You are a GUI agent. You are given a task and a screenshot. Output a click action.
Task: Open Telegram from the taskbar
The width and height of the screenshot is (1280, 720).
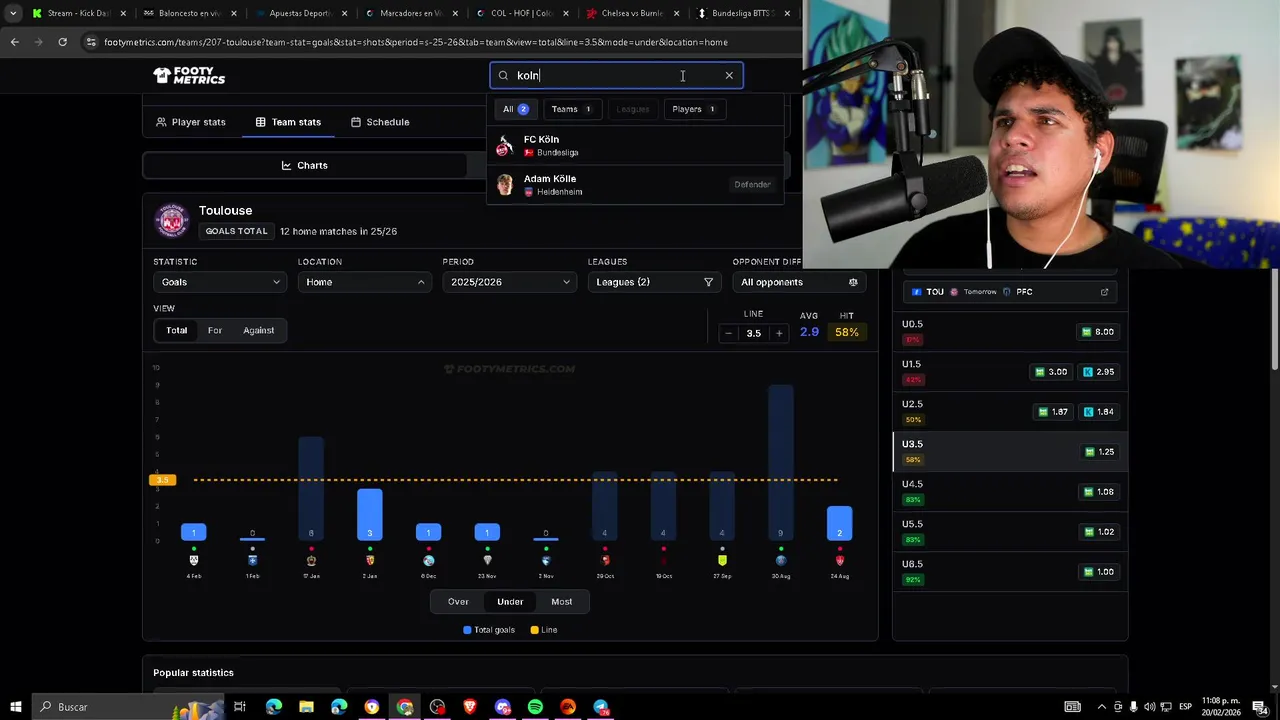click(x=601, y=707)
